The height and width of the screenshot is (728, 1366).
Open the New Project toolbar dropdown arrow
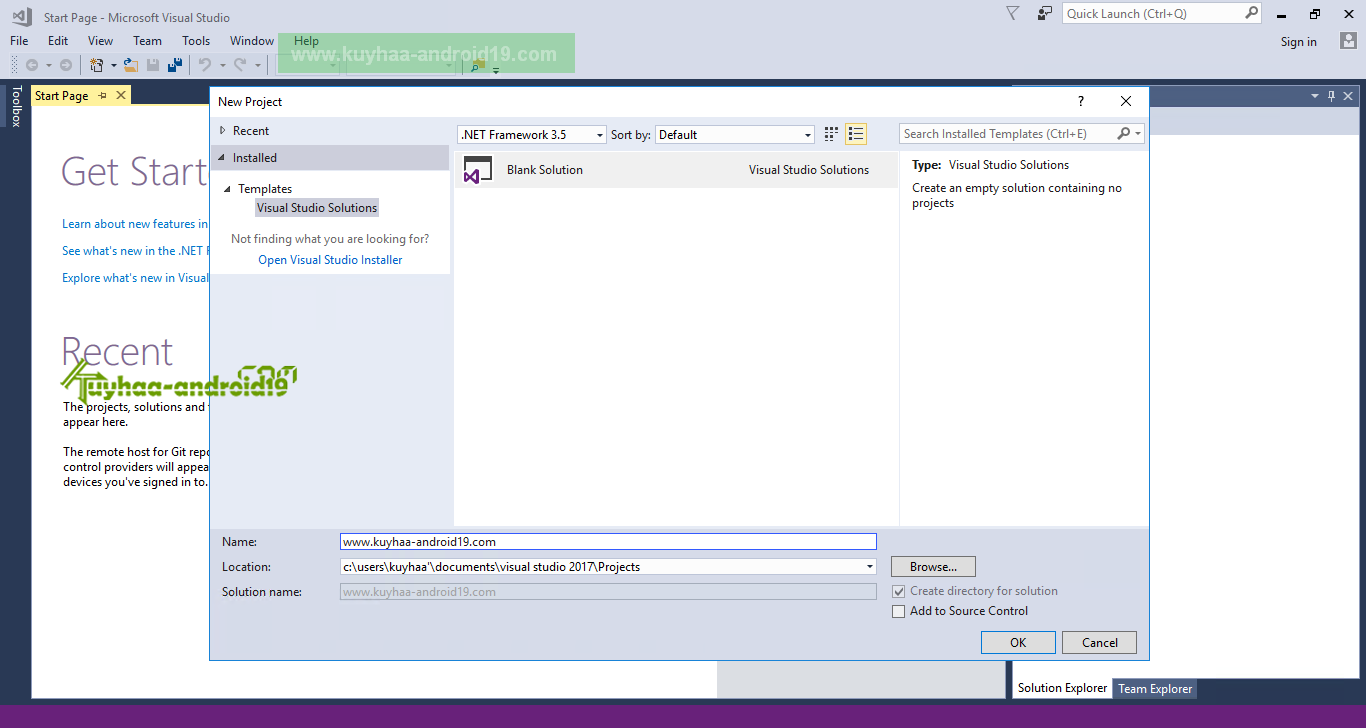click(113, 66)
